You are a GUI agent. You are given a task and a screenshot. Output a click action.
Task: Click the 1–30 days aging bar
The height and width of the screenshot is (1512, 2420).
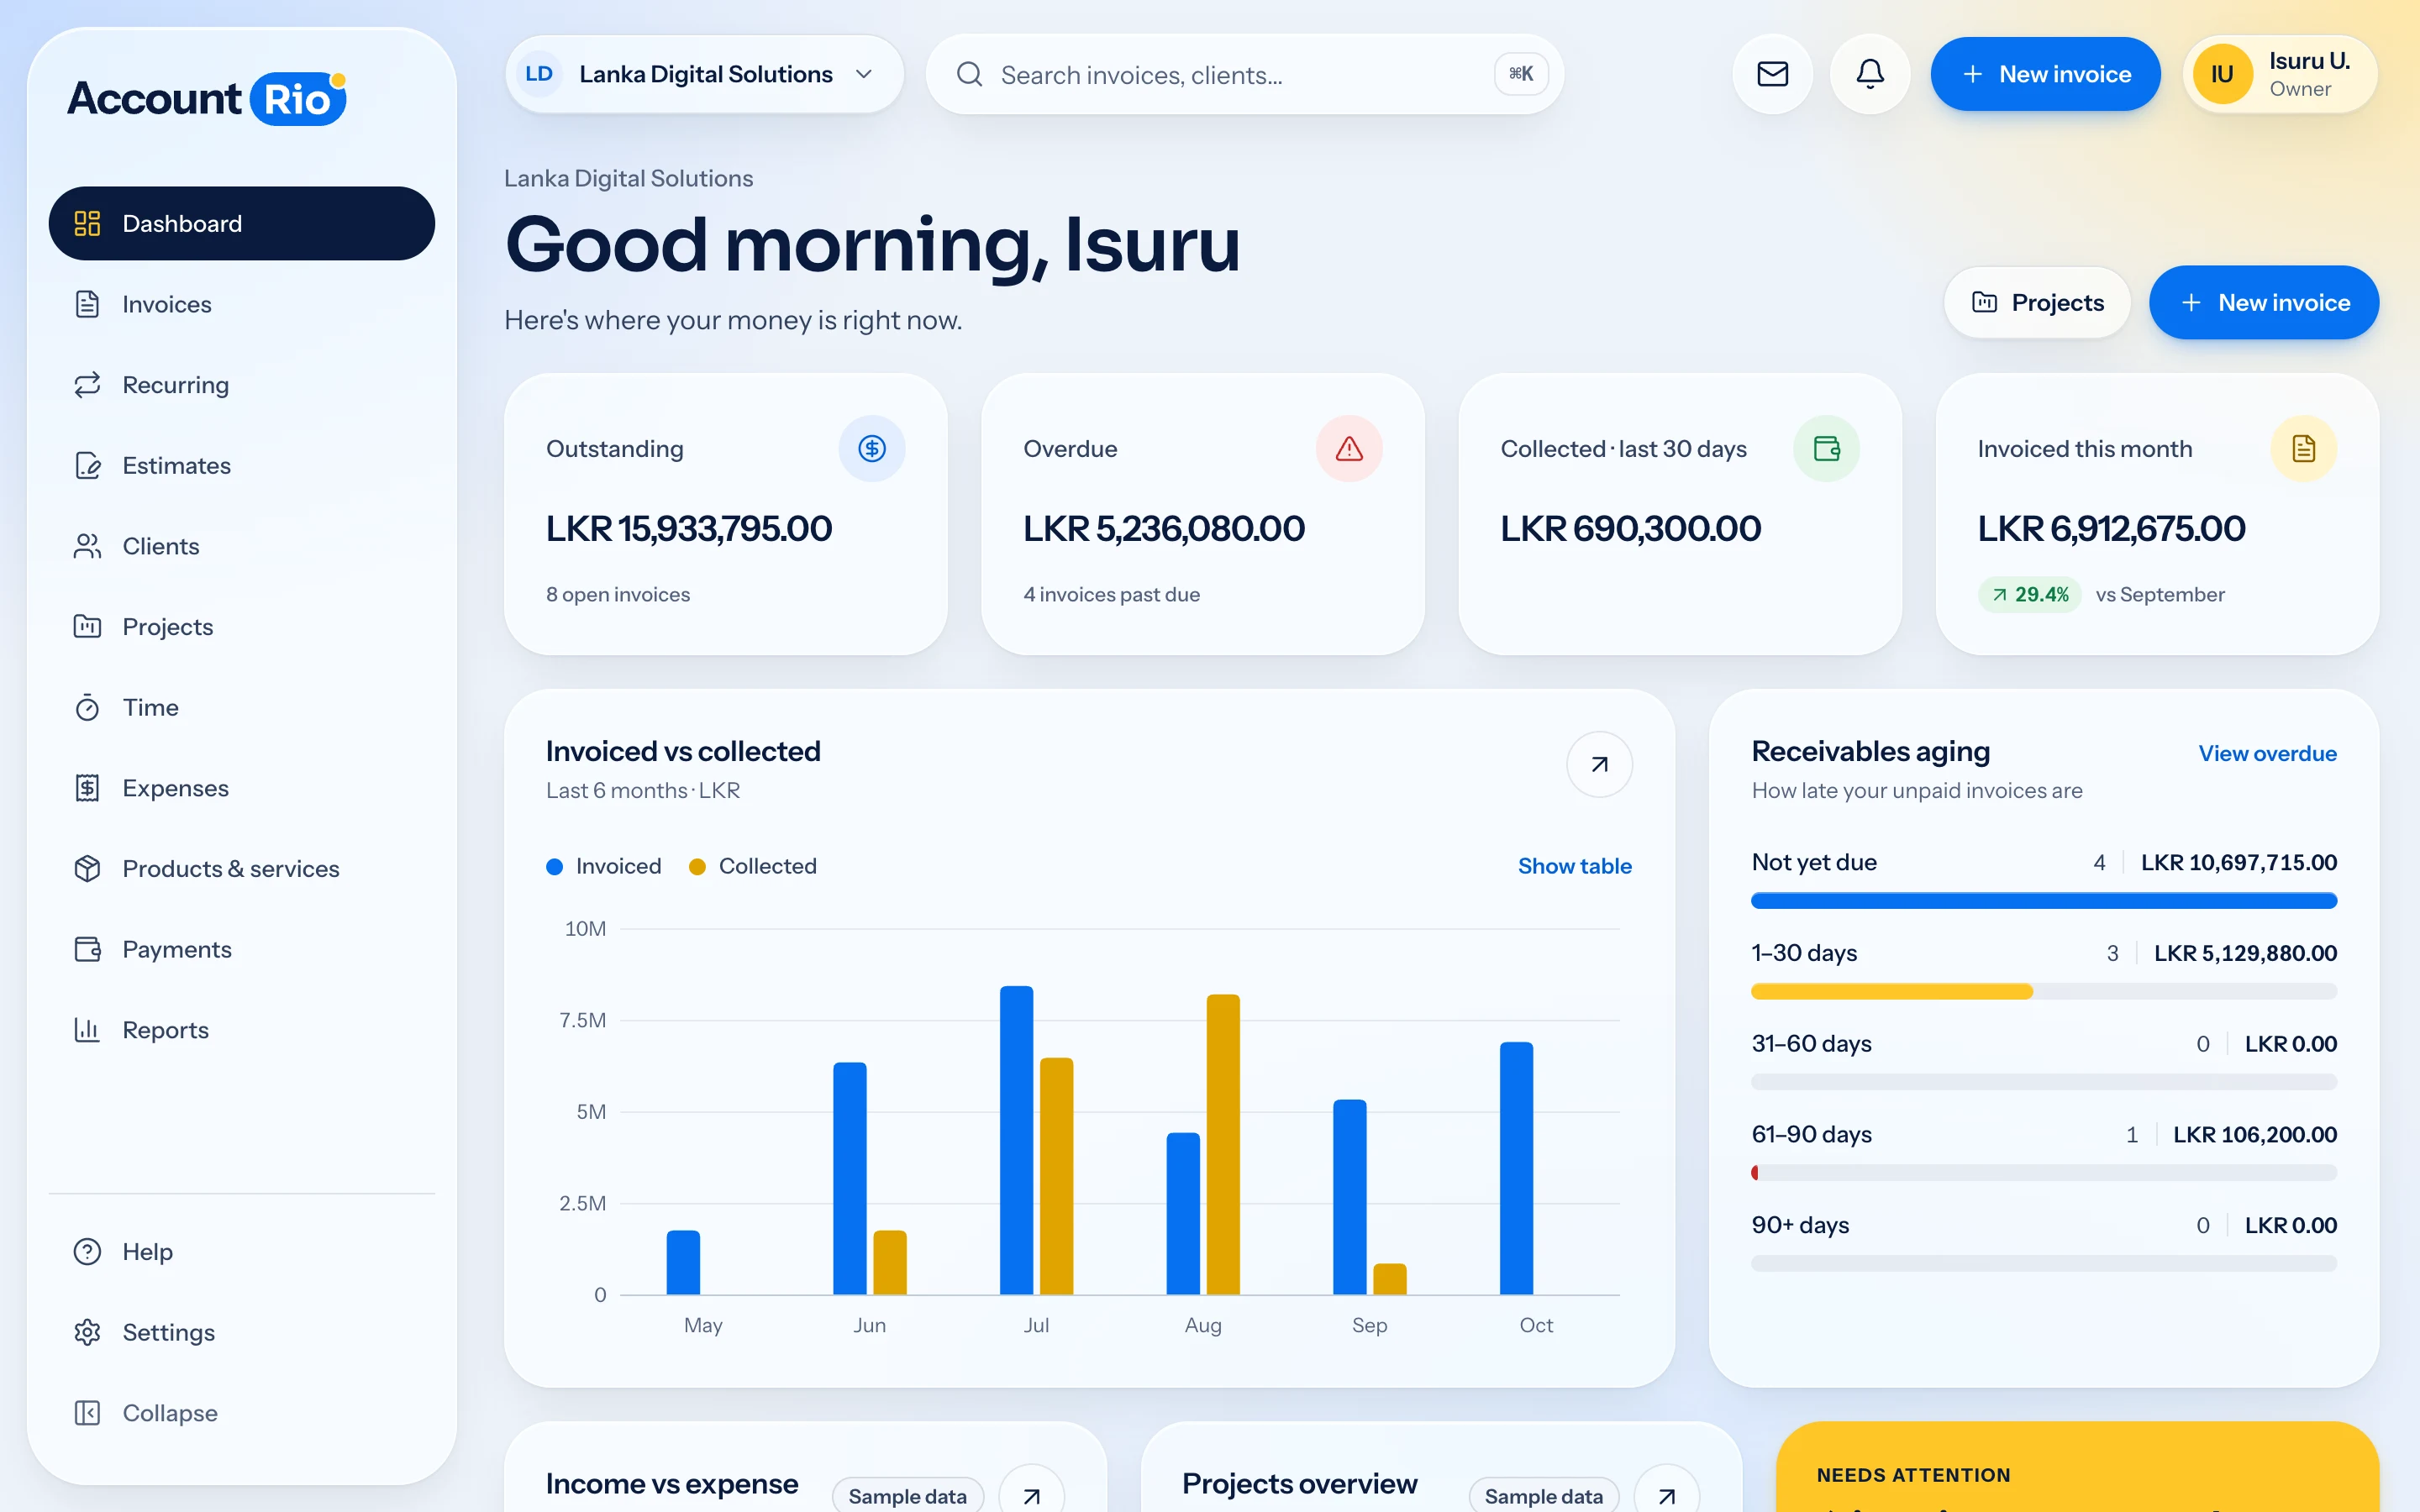coord(2044,992)
